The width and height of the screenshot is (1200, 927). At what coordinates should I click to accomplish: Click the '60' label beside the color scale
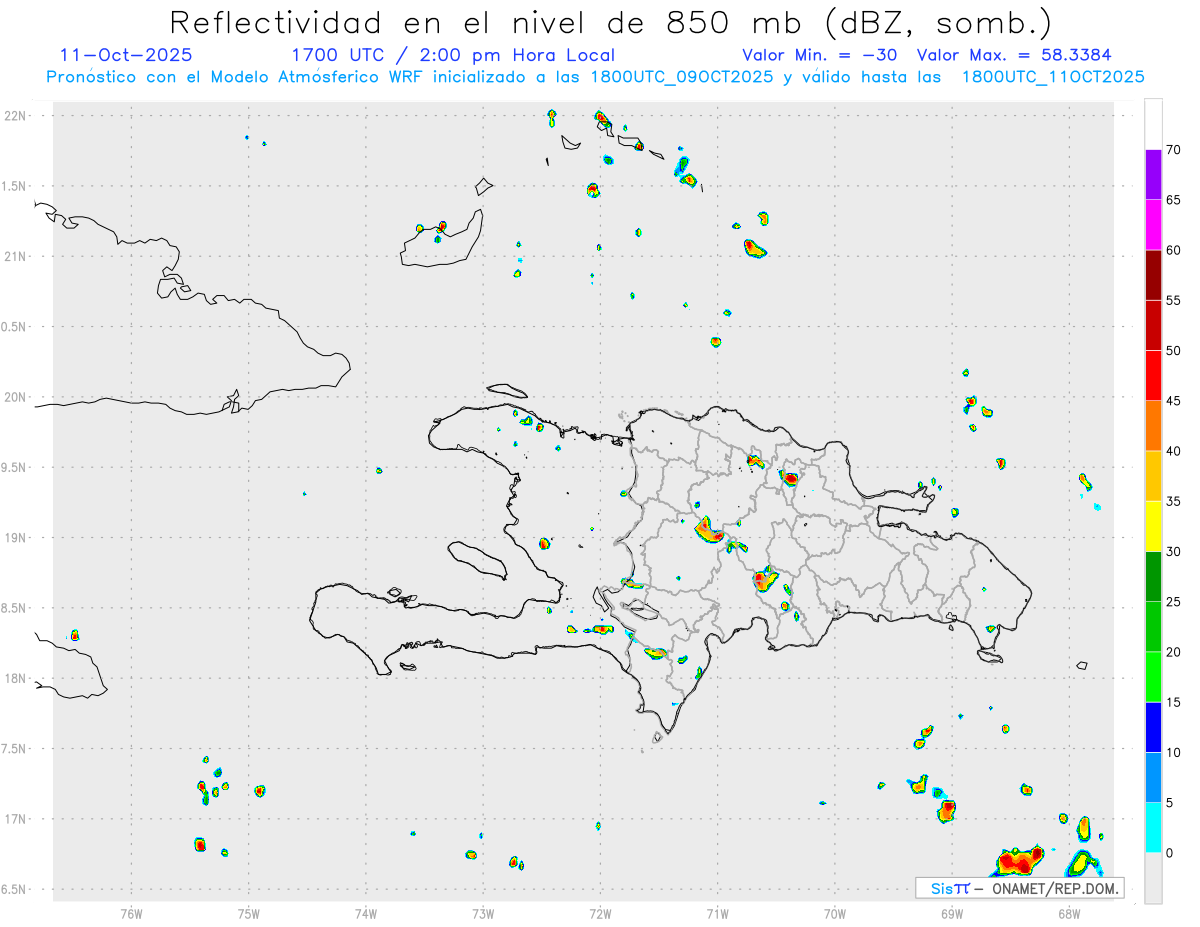(x=1174, y=250)
